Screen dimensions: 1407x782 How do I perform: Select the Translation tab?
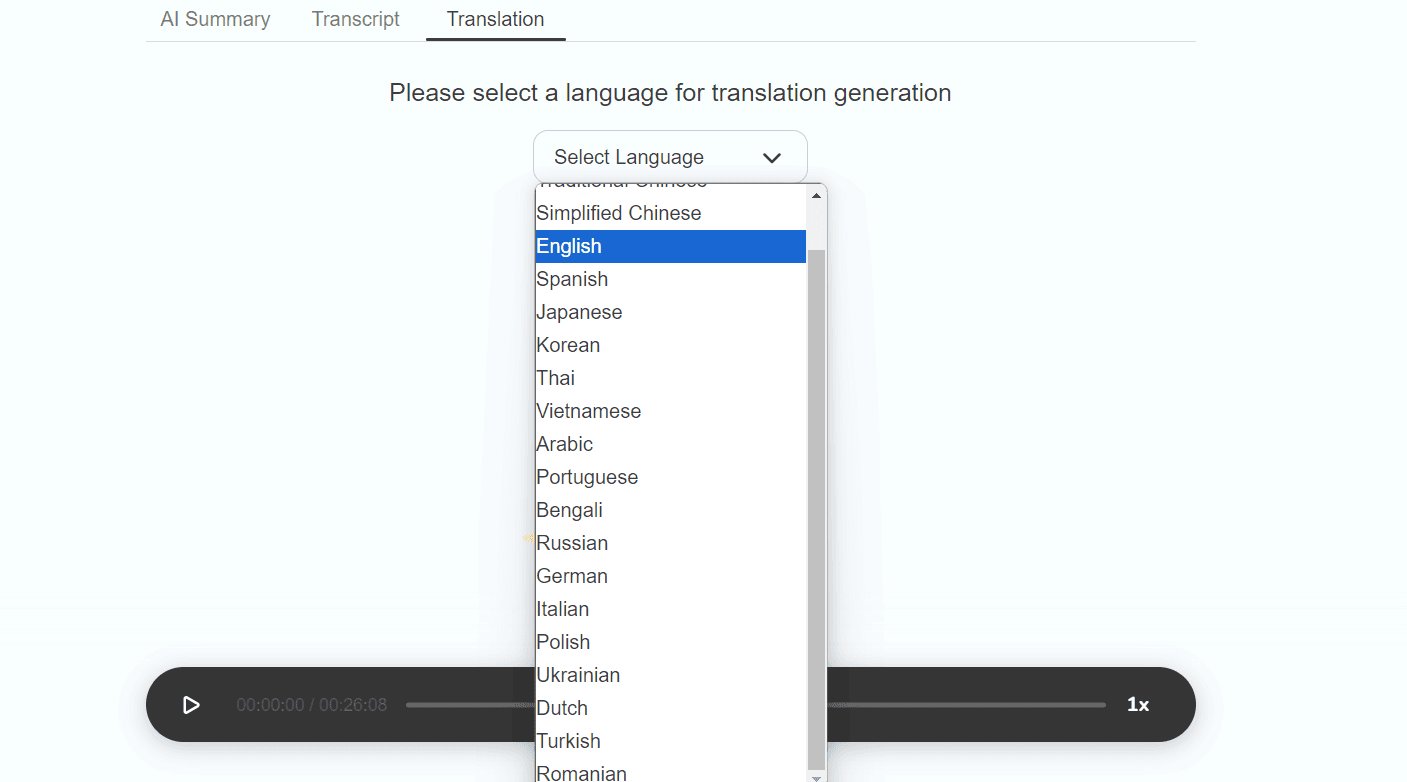[495, 19]
